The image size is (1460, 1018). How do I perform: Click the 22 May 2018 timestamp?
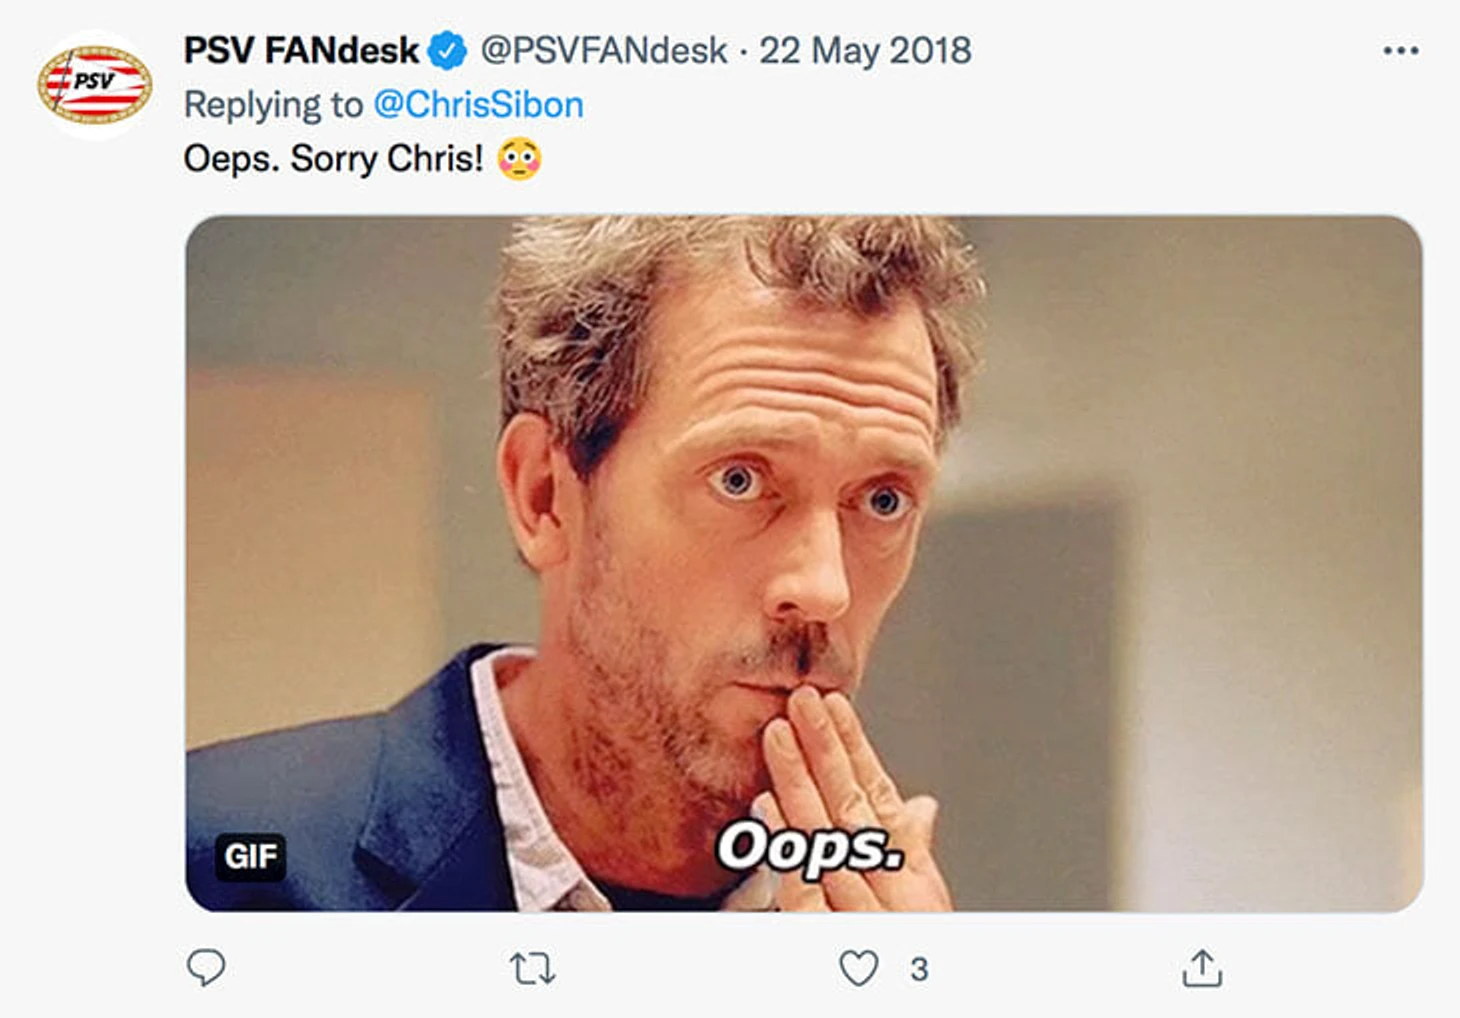pos(865,51)
